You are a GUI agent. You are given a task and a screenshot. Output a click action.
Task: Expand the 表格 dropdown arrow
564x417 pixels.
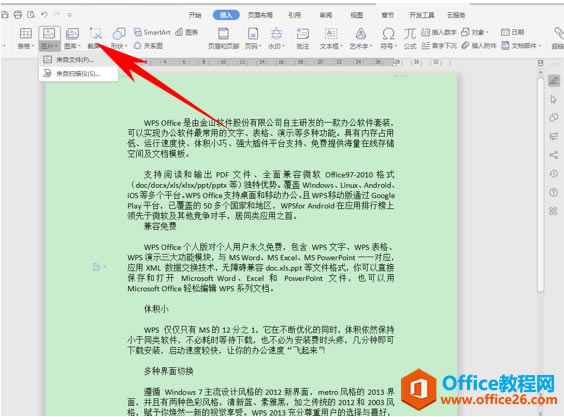[x=33, y=46]
